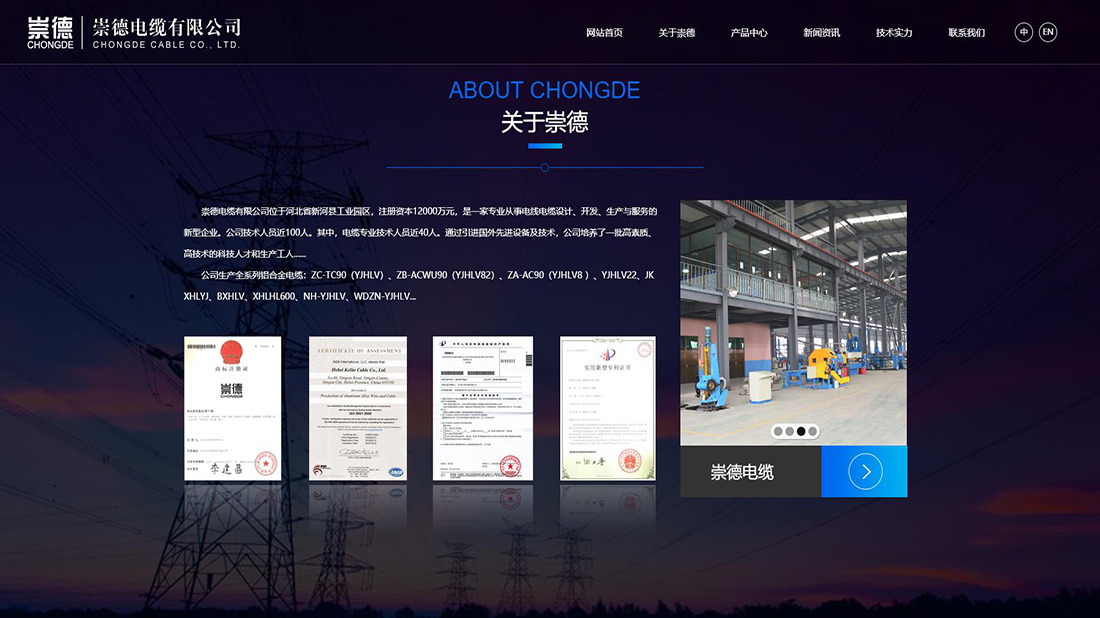Click the next arrow button beside 崇德电缆

[864, 471]
